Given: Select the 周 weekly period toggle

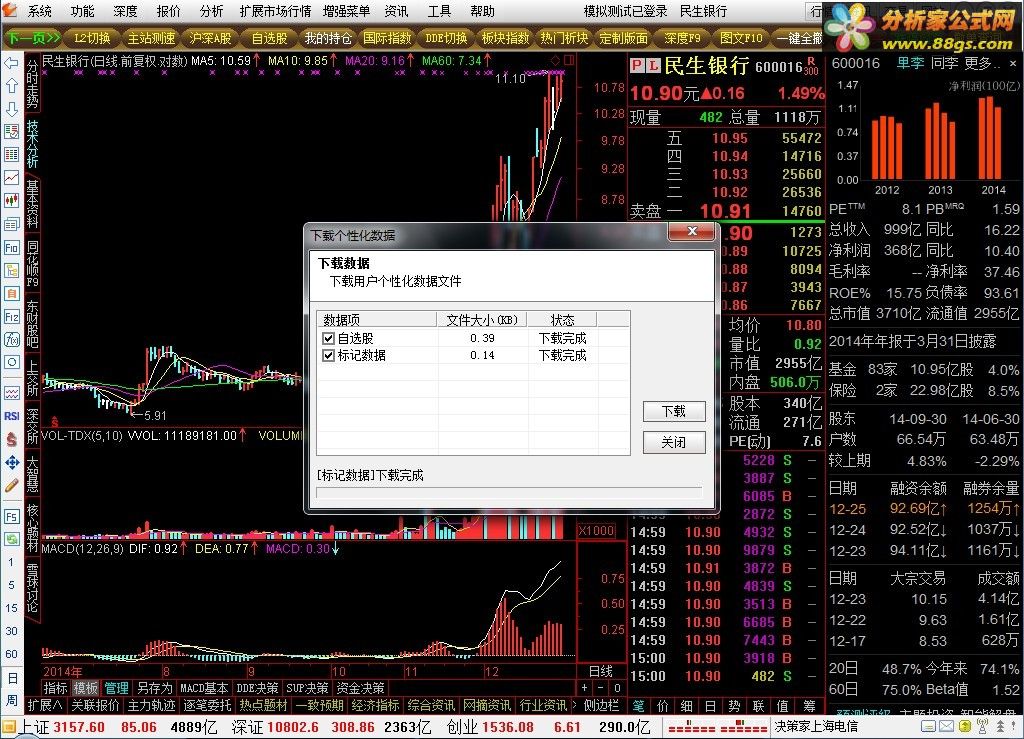Looking at the screenshot, I should tap(11, 700).
